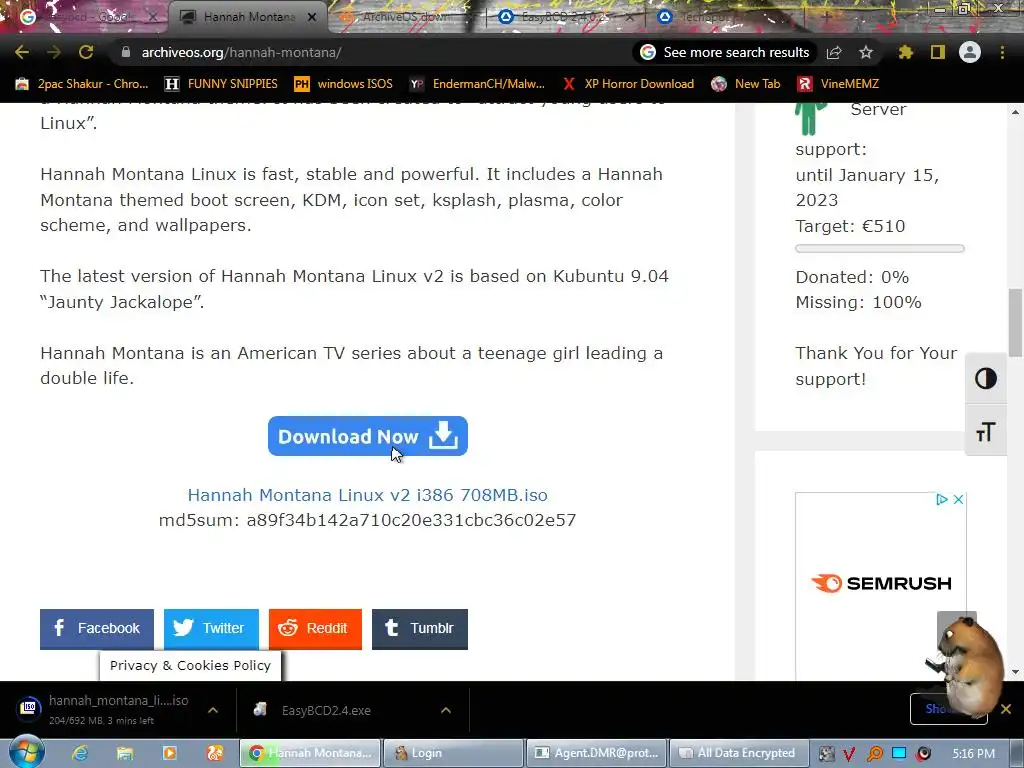The height and width of the screenshot is (768, 1024).
Task: Switch to the Login taskbar window
Action: (x=453, y=753)
